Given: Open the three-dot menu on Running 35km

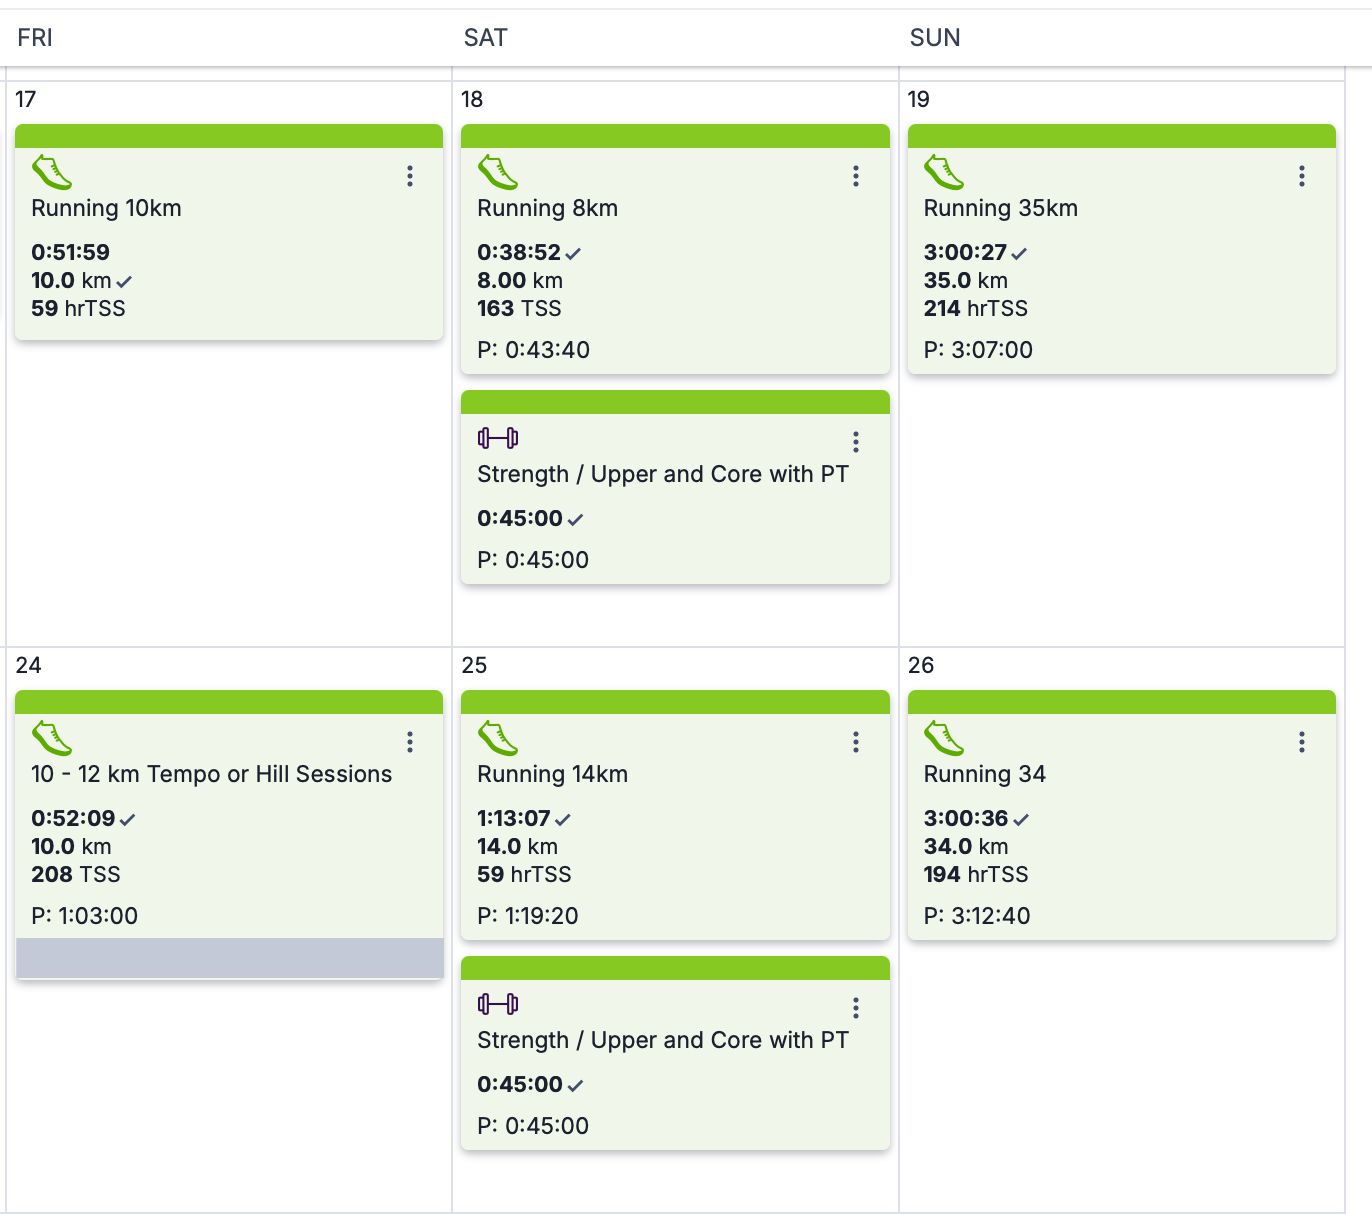Looking at the screenshot, I should point(1302,176).
